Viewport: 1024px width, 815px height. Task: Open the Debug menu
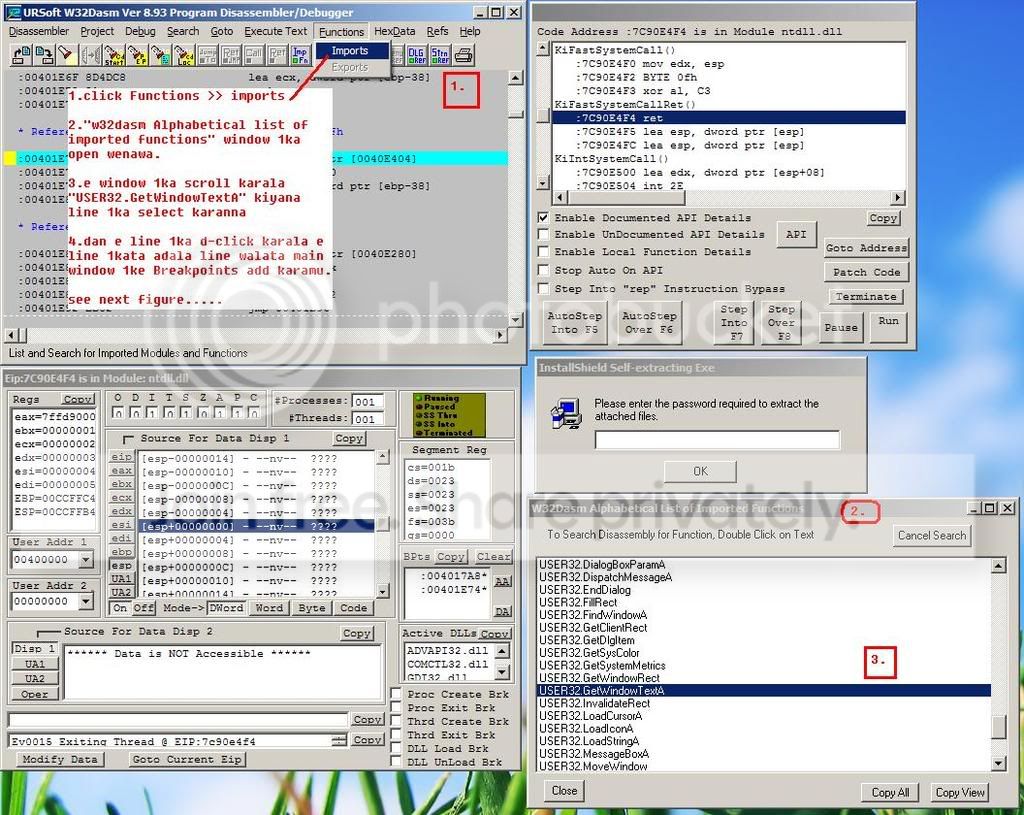tap(140, 31)
